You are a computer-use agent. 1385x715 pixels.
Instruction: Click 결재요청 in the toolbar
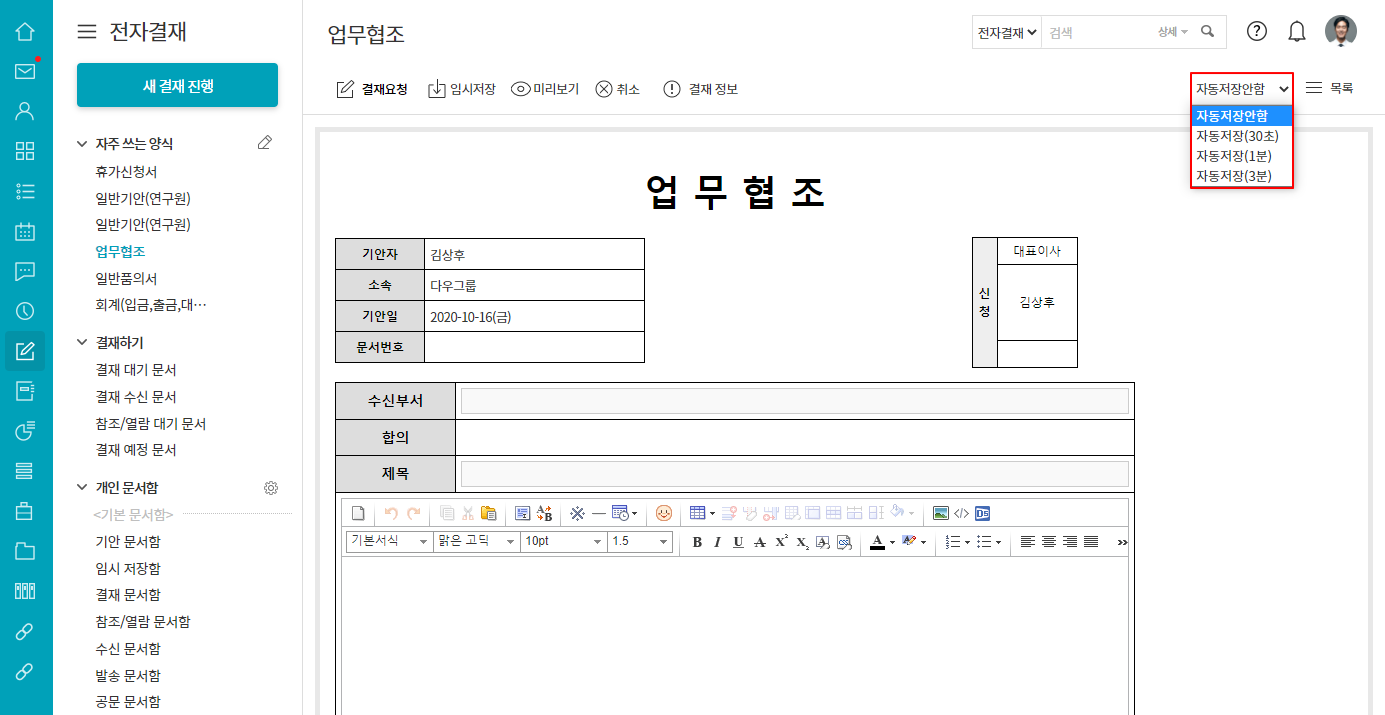[x=372, y=89]
